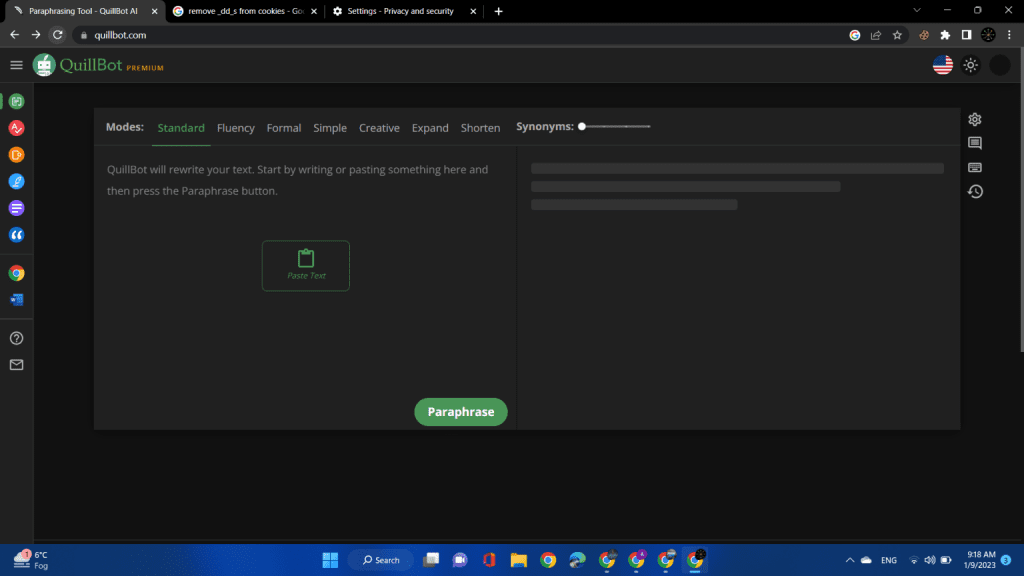Share this page from address bar
Viewport: 1024px width, 576px height.
(876, 35)
